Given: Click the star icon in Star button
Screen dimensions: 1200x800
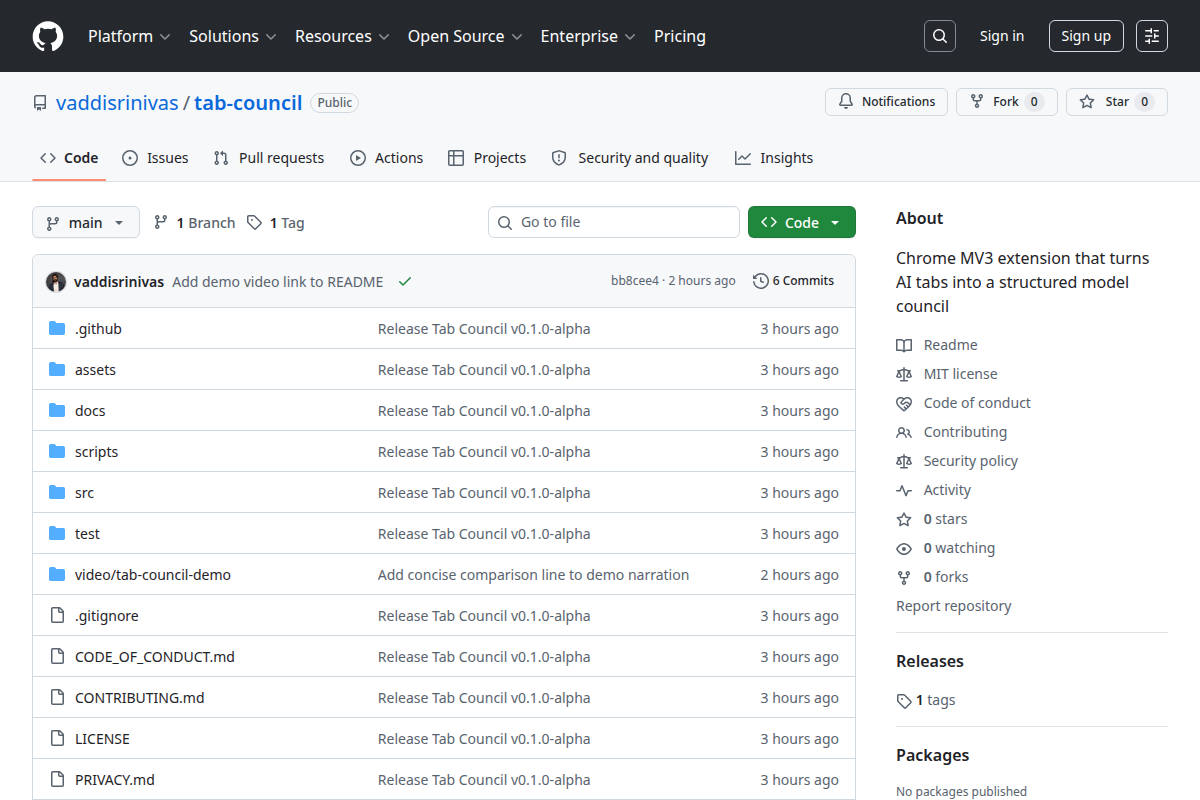Looking at the screenshot, I should [x=1087, y=102].
